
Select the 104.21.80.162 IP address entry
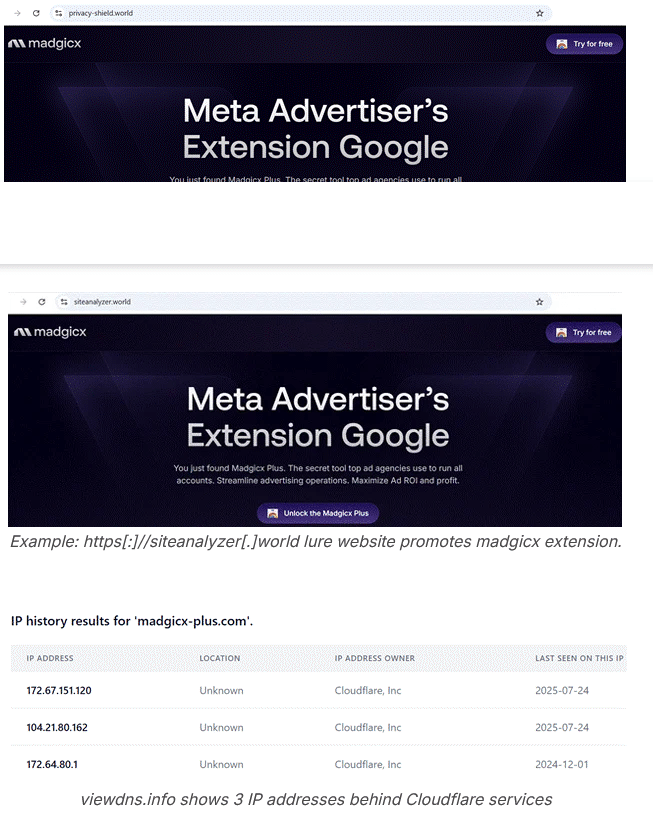coord(57,728)
